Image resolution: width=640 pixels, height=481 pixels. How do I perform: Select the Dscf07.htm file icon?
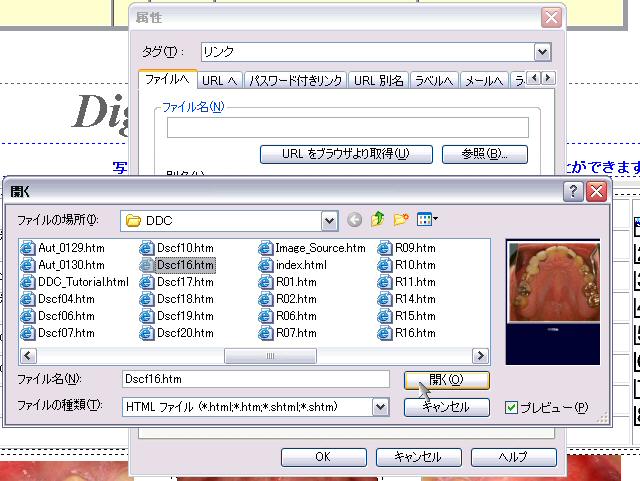coord(28,333)
